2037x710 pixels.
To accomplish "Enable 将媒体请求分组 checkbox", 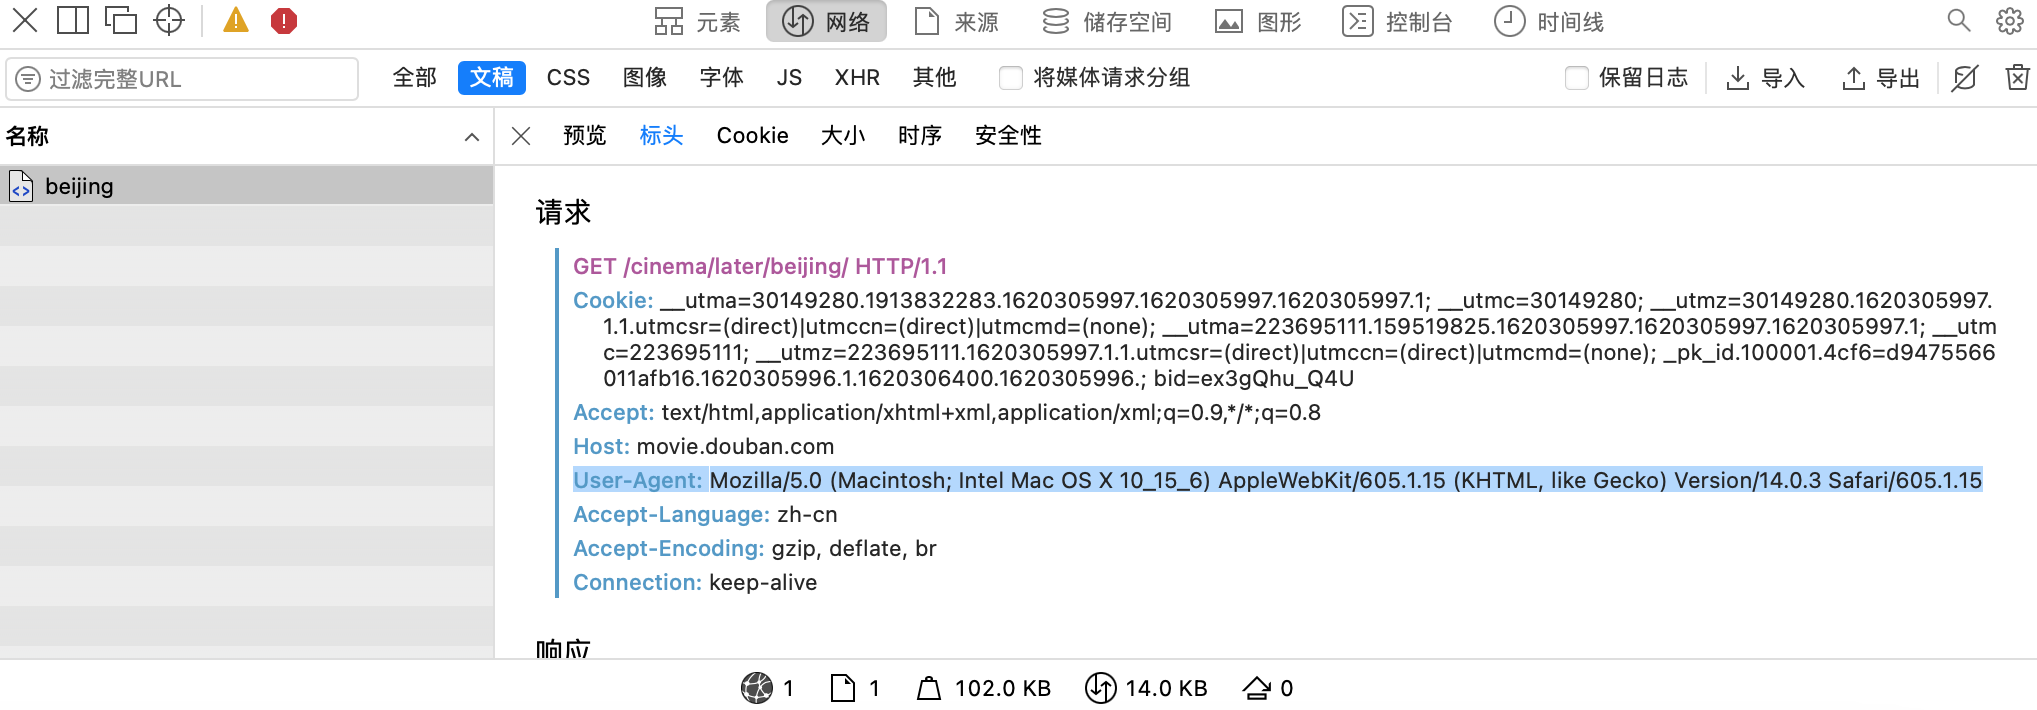I will pyautogui.click(x=1011, y=78).
